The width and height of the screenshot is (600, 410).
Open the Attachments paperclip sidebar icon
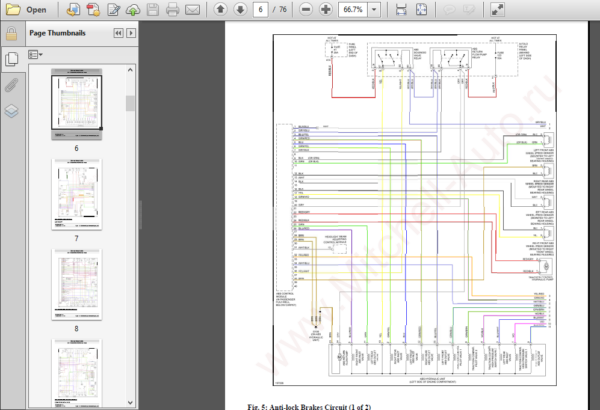coord(11,85)
